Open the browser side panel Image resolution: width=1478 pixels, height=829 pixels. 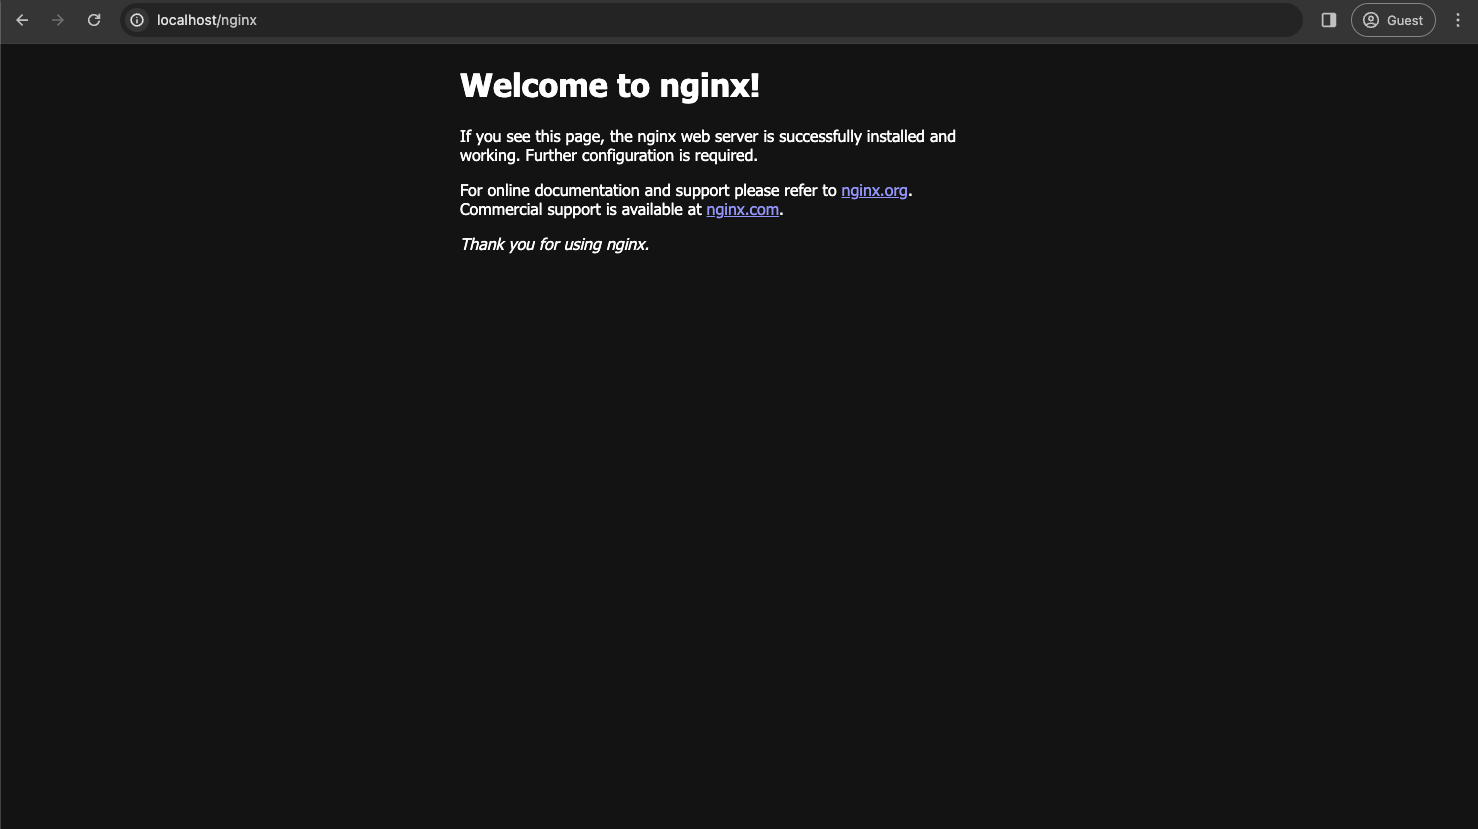click(1329, 20)
